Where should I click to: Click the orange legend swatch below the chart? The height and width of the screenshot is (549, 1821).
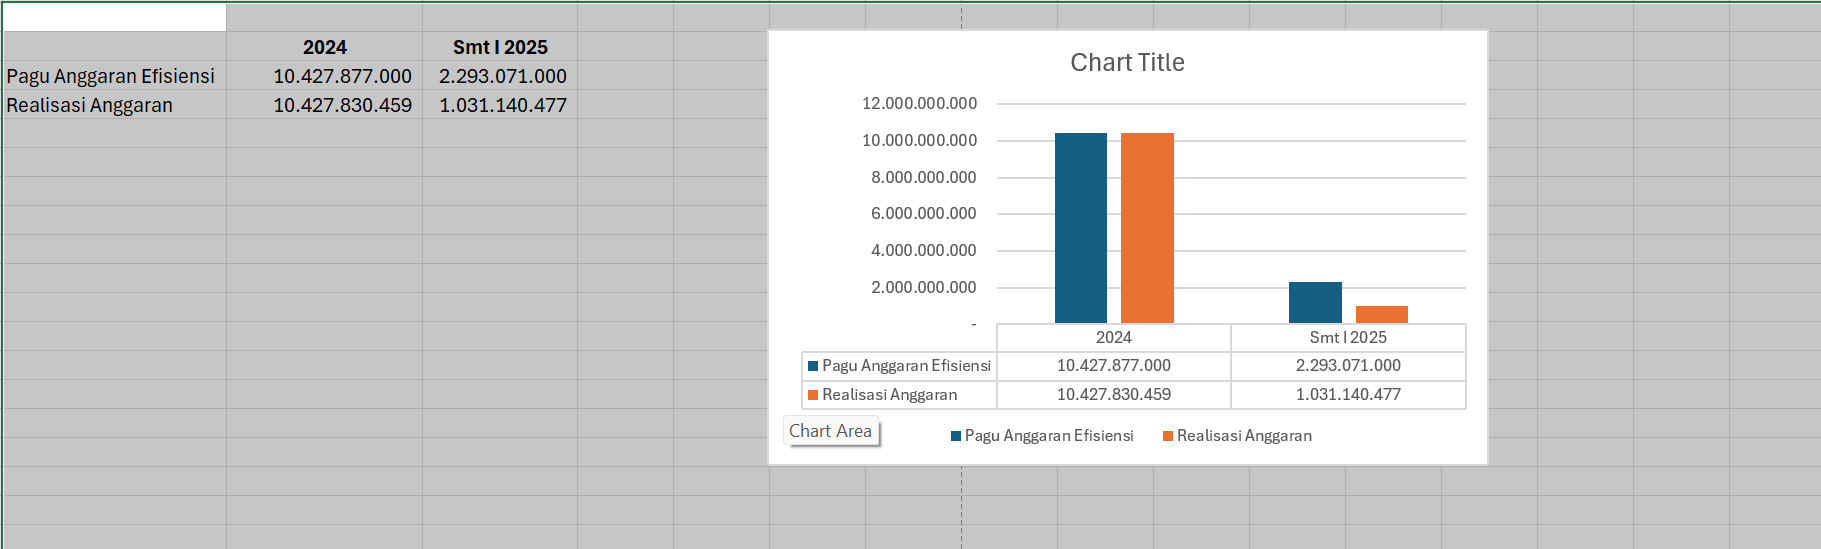tap(1168, 436)
